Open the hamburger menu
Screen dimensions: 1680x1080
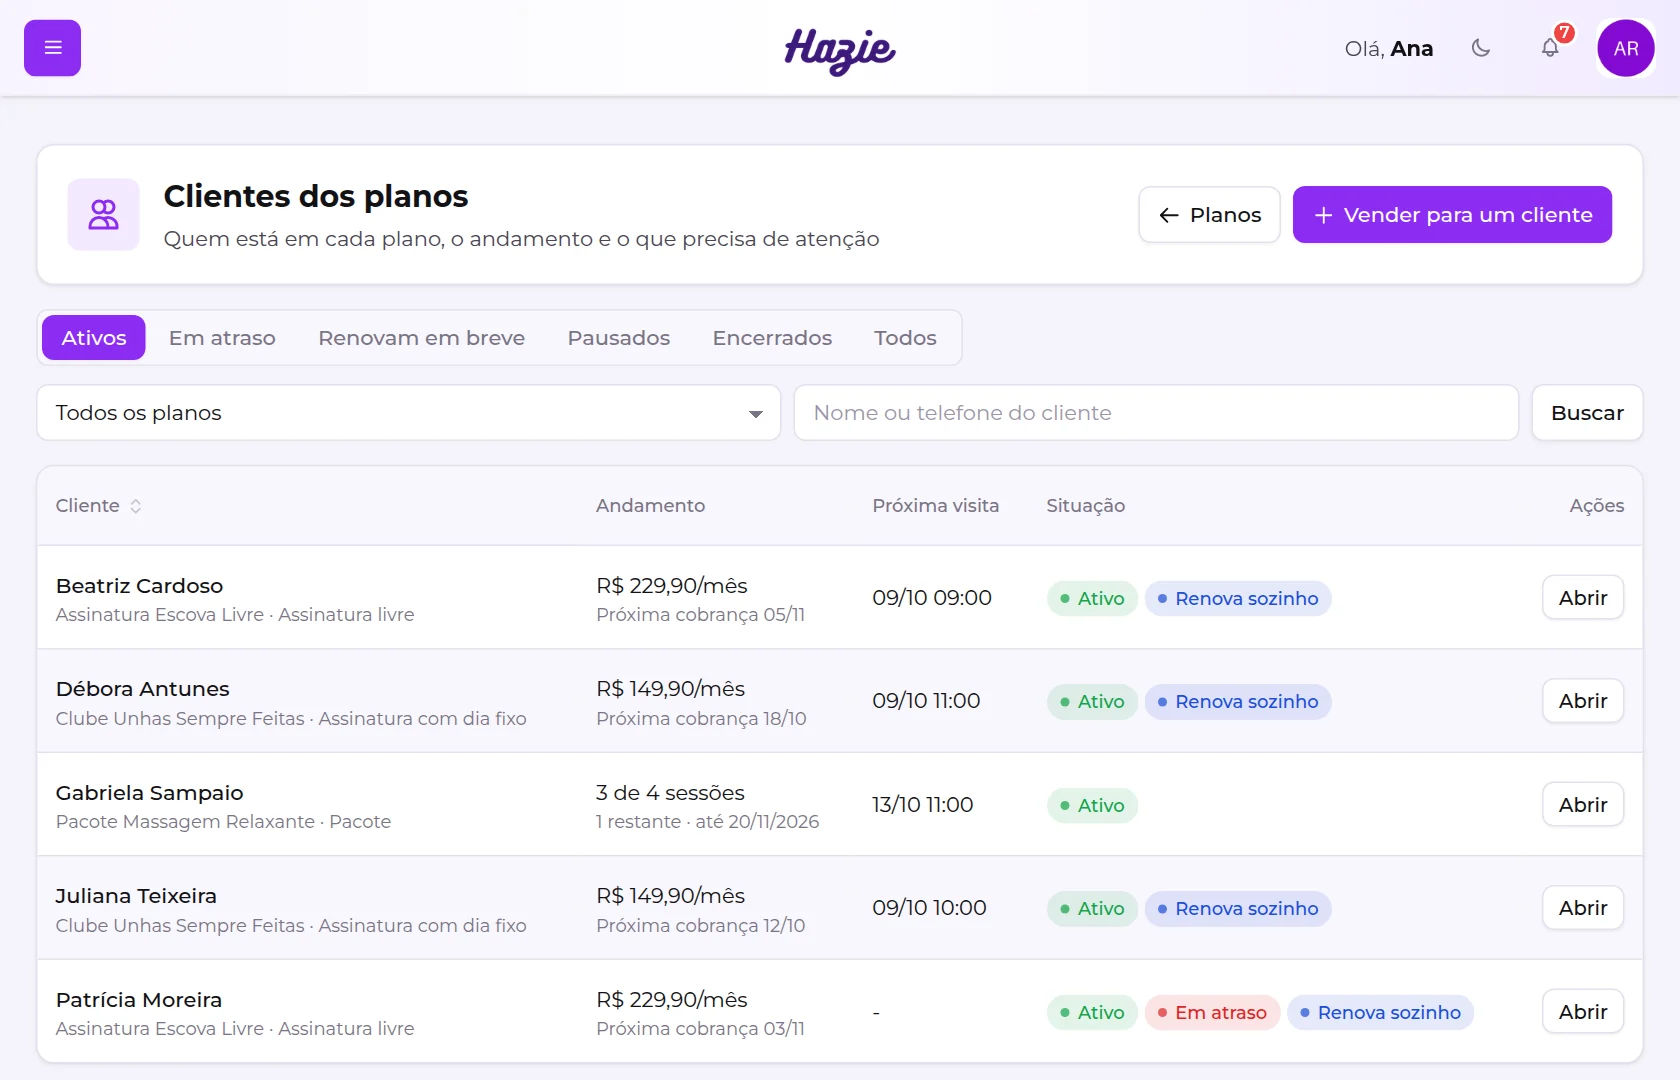point(52,48)
